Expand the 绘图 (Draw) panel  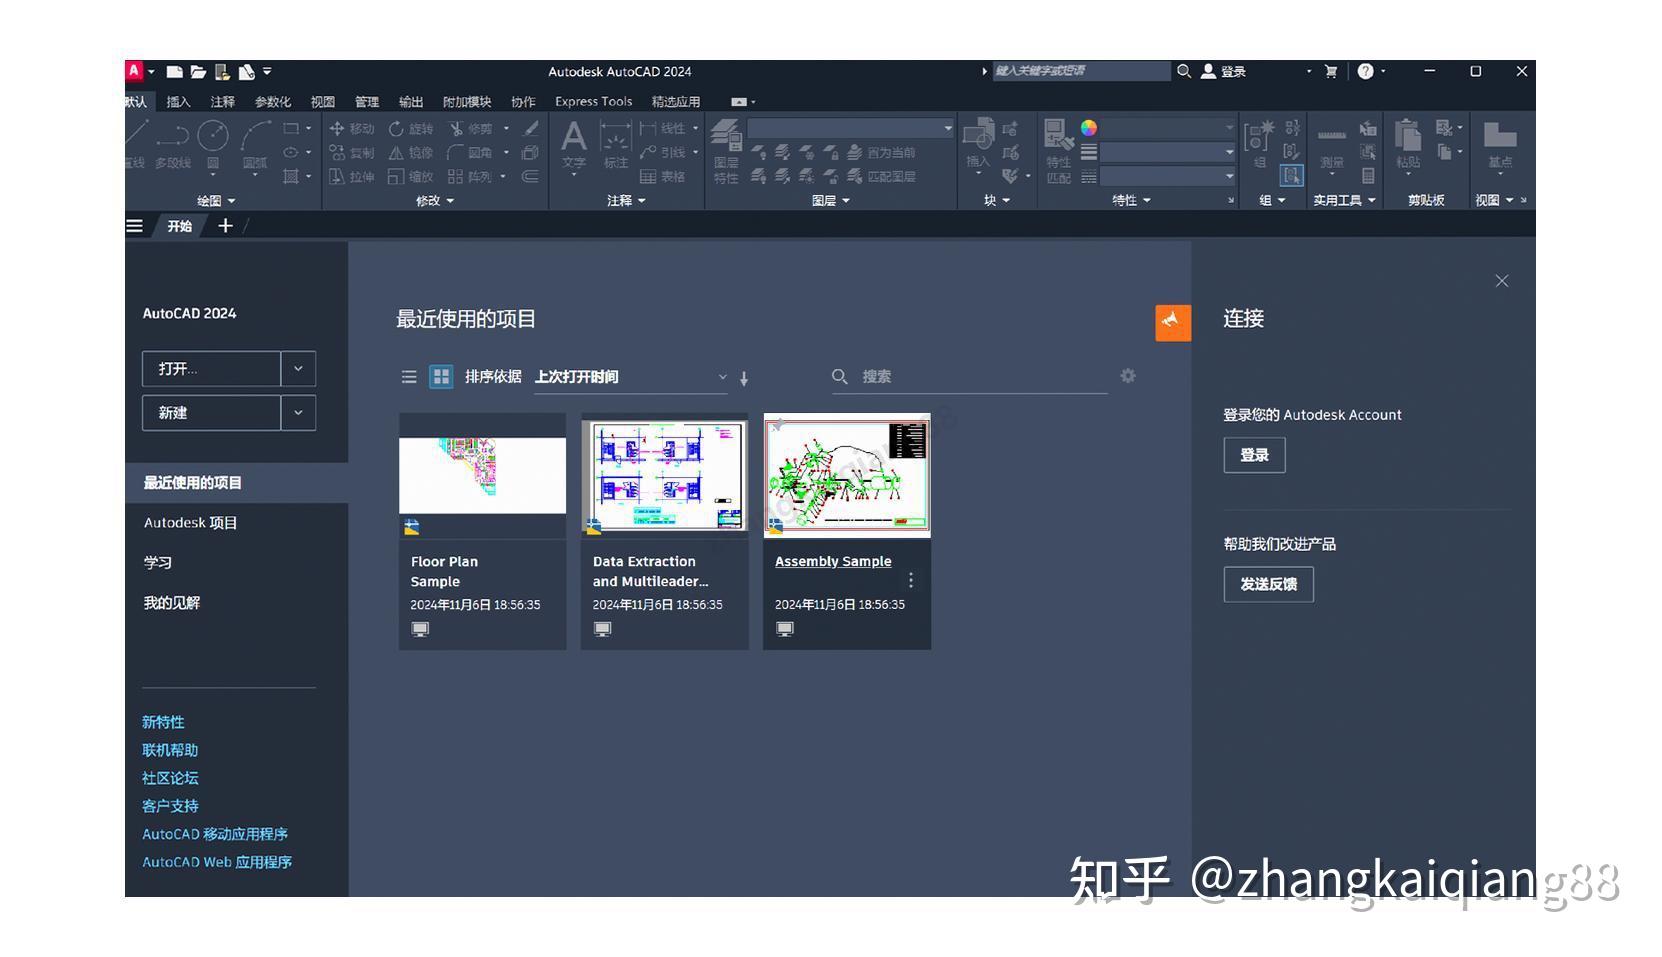pyautogui.click(x=216, y=201)
